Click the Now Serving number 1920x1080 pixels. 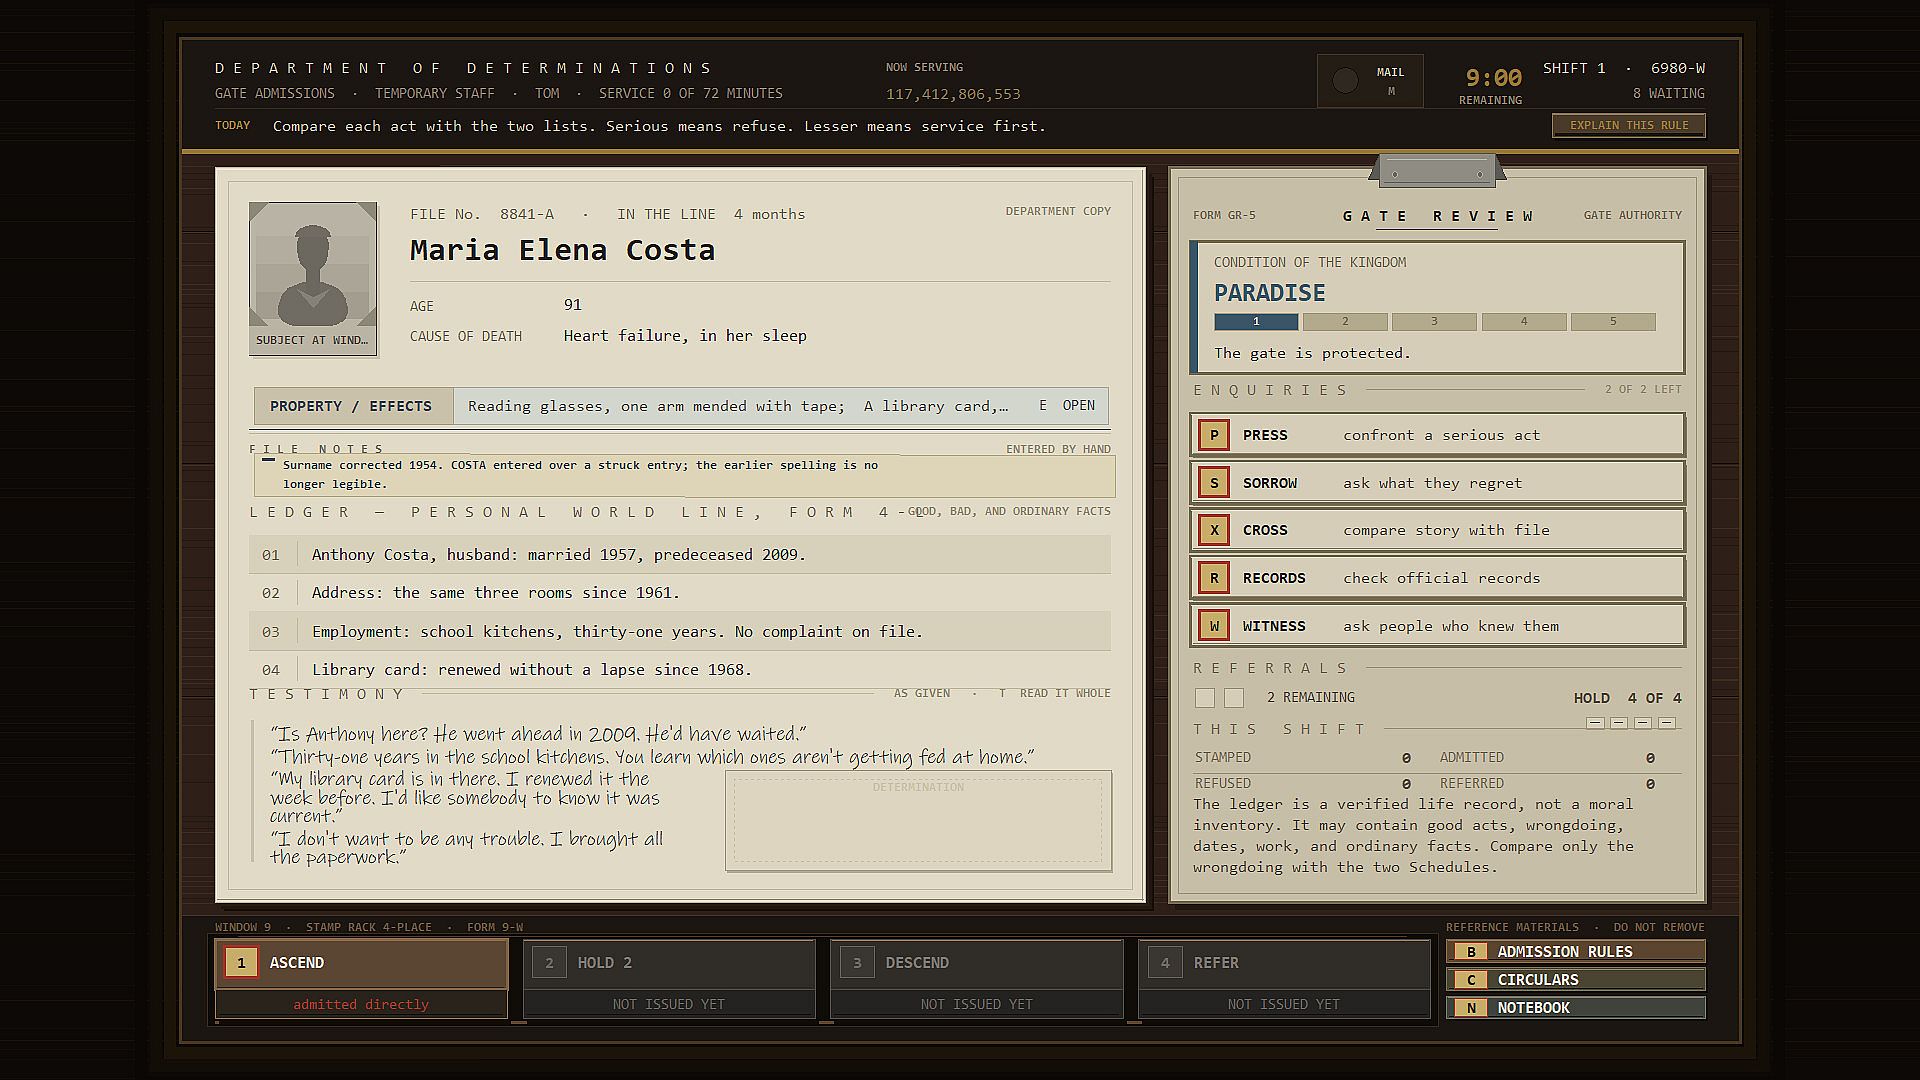[x=953, y=94]
